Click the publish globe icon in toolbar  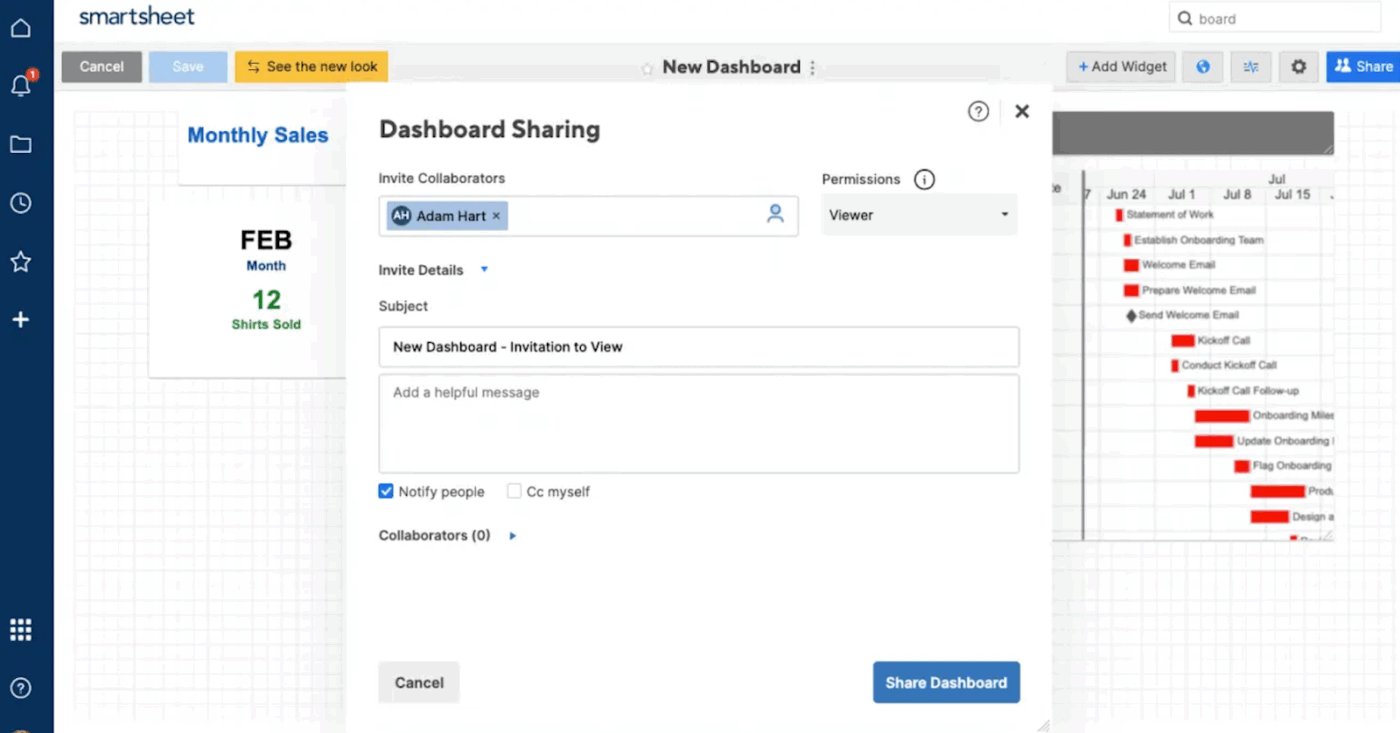coord(1202,66)
